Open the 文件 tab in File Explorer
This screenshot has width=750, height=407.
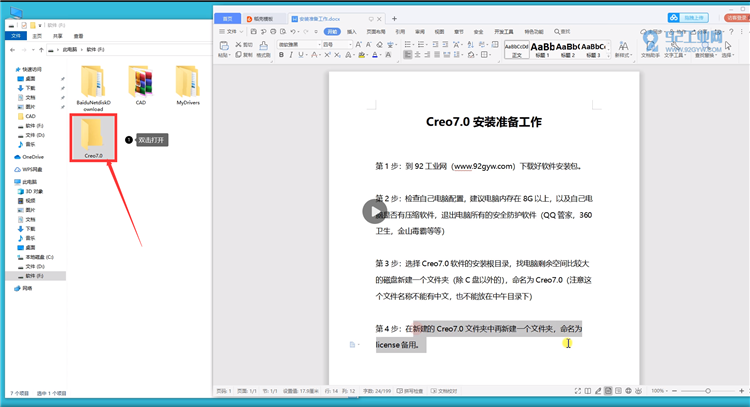16,36
